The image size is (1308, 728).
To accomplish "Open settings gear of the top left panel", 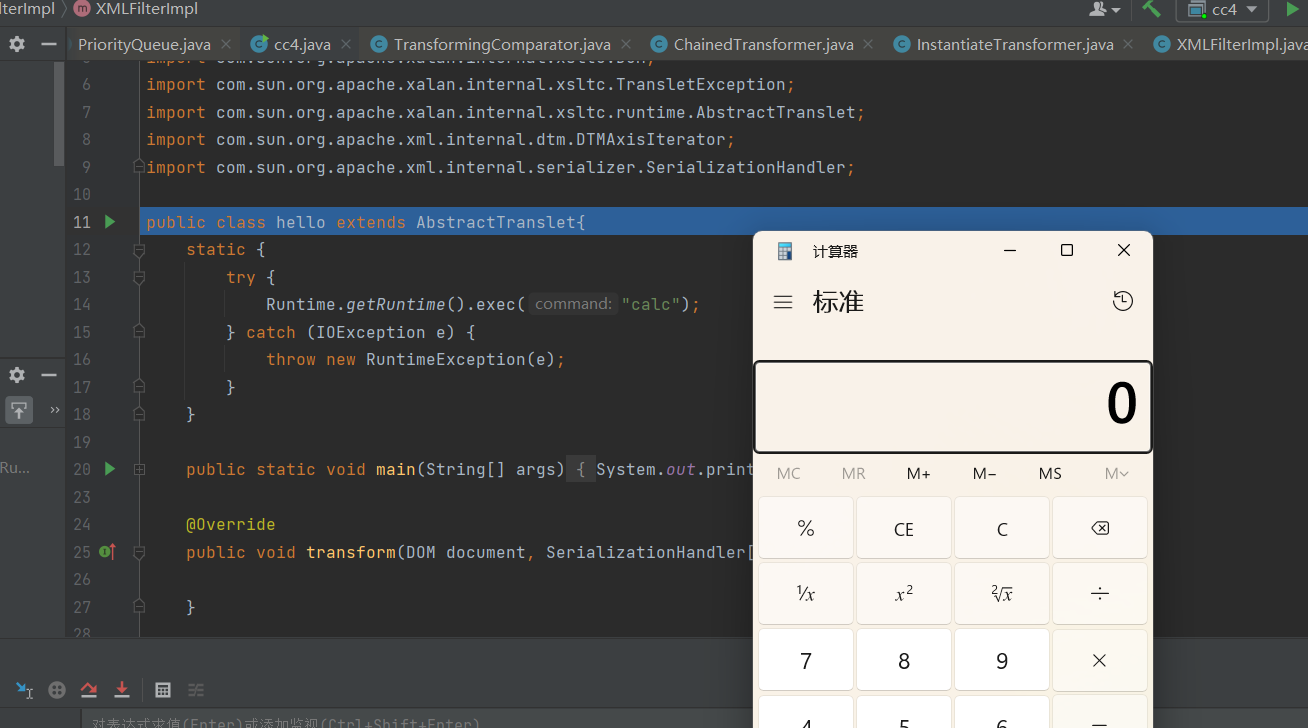I will (17, 44).
